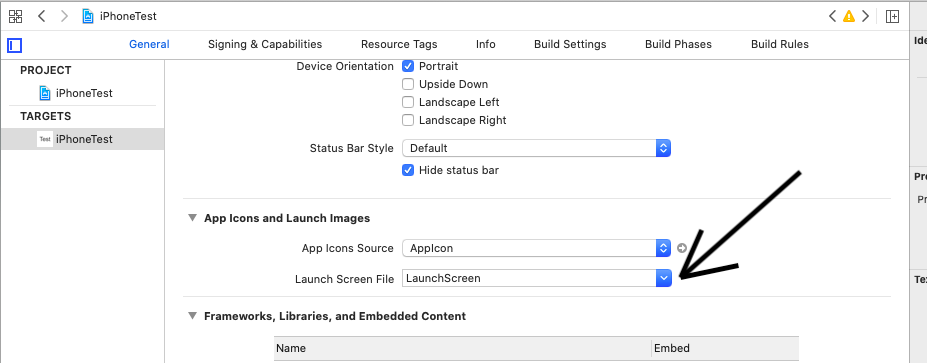
Task: Add editor on right icon
Action: click(892, 16)
